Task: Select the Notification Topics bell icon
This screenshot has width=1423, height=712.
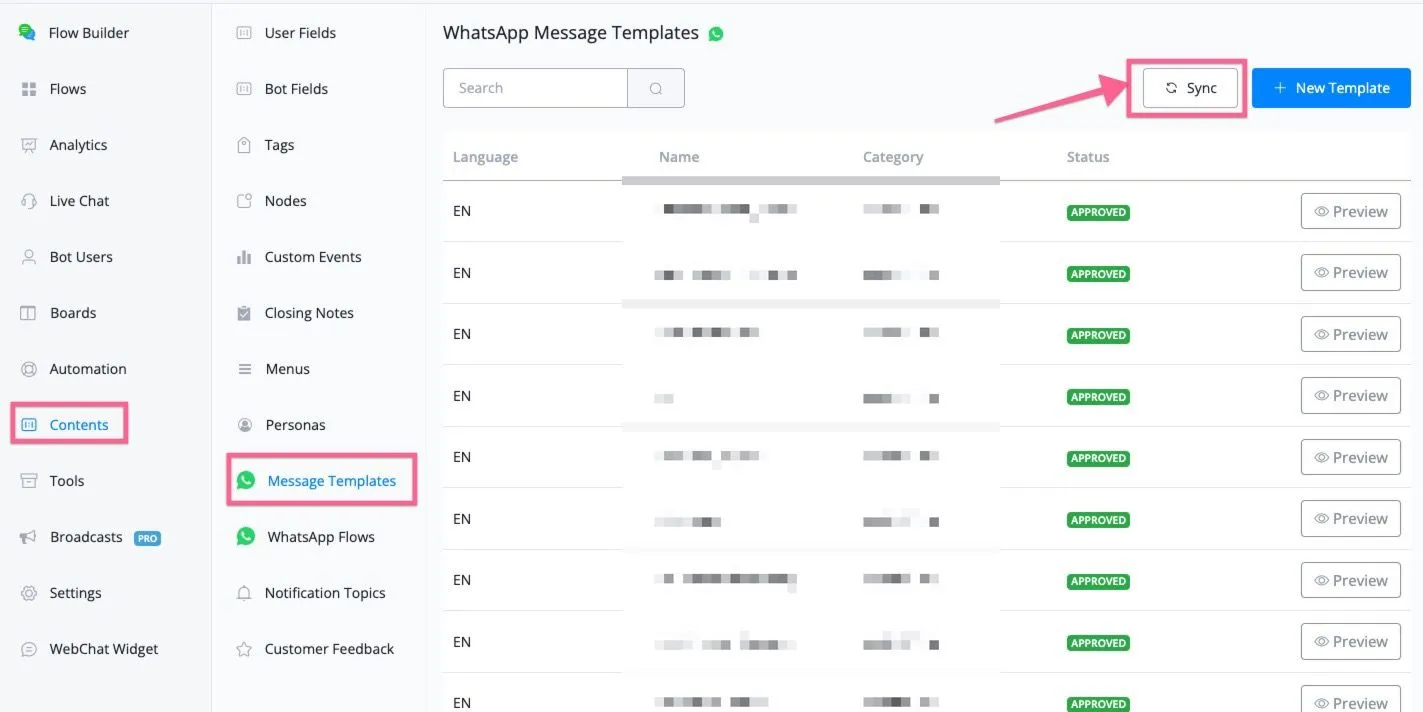Action: pos(244,593)
